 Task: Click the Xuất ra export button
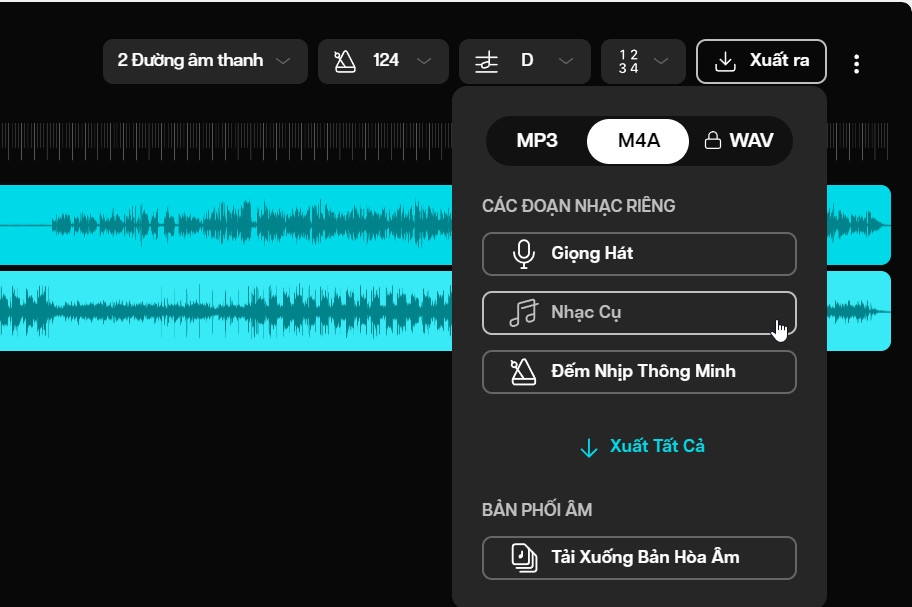(761, 61)
